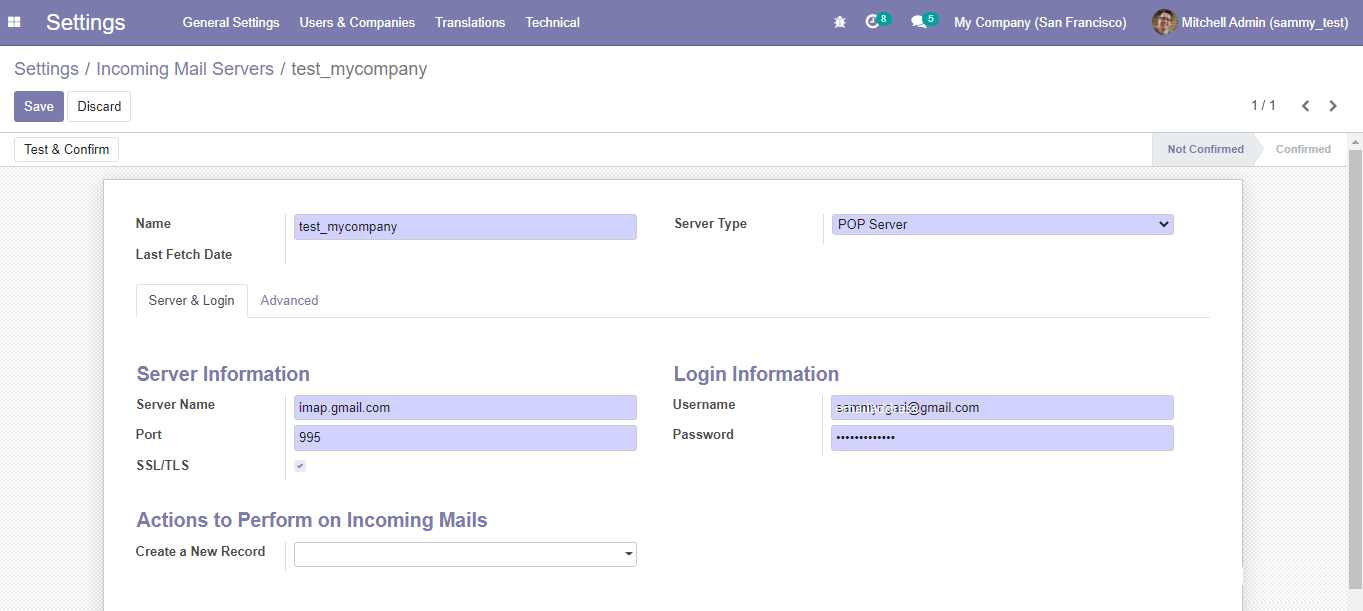Image resolution: width=1363 pixels, height=611 pixels.
Task: Click the Server Name input field
Action: [x=465, y=408]
